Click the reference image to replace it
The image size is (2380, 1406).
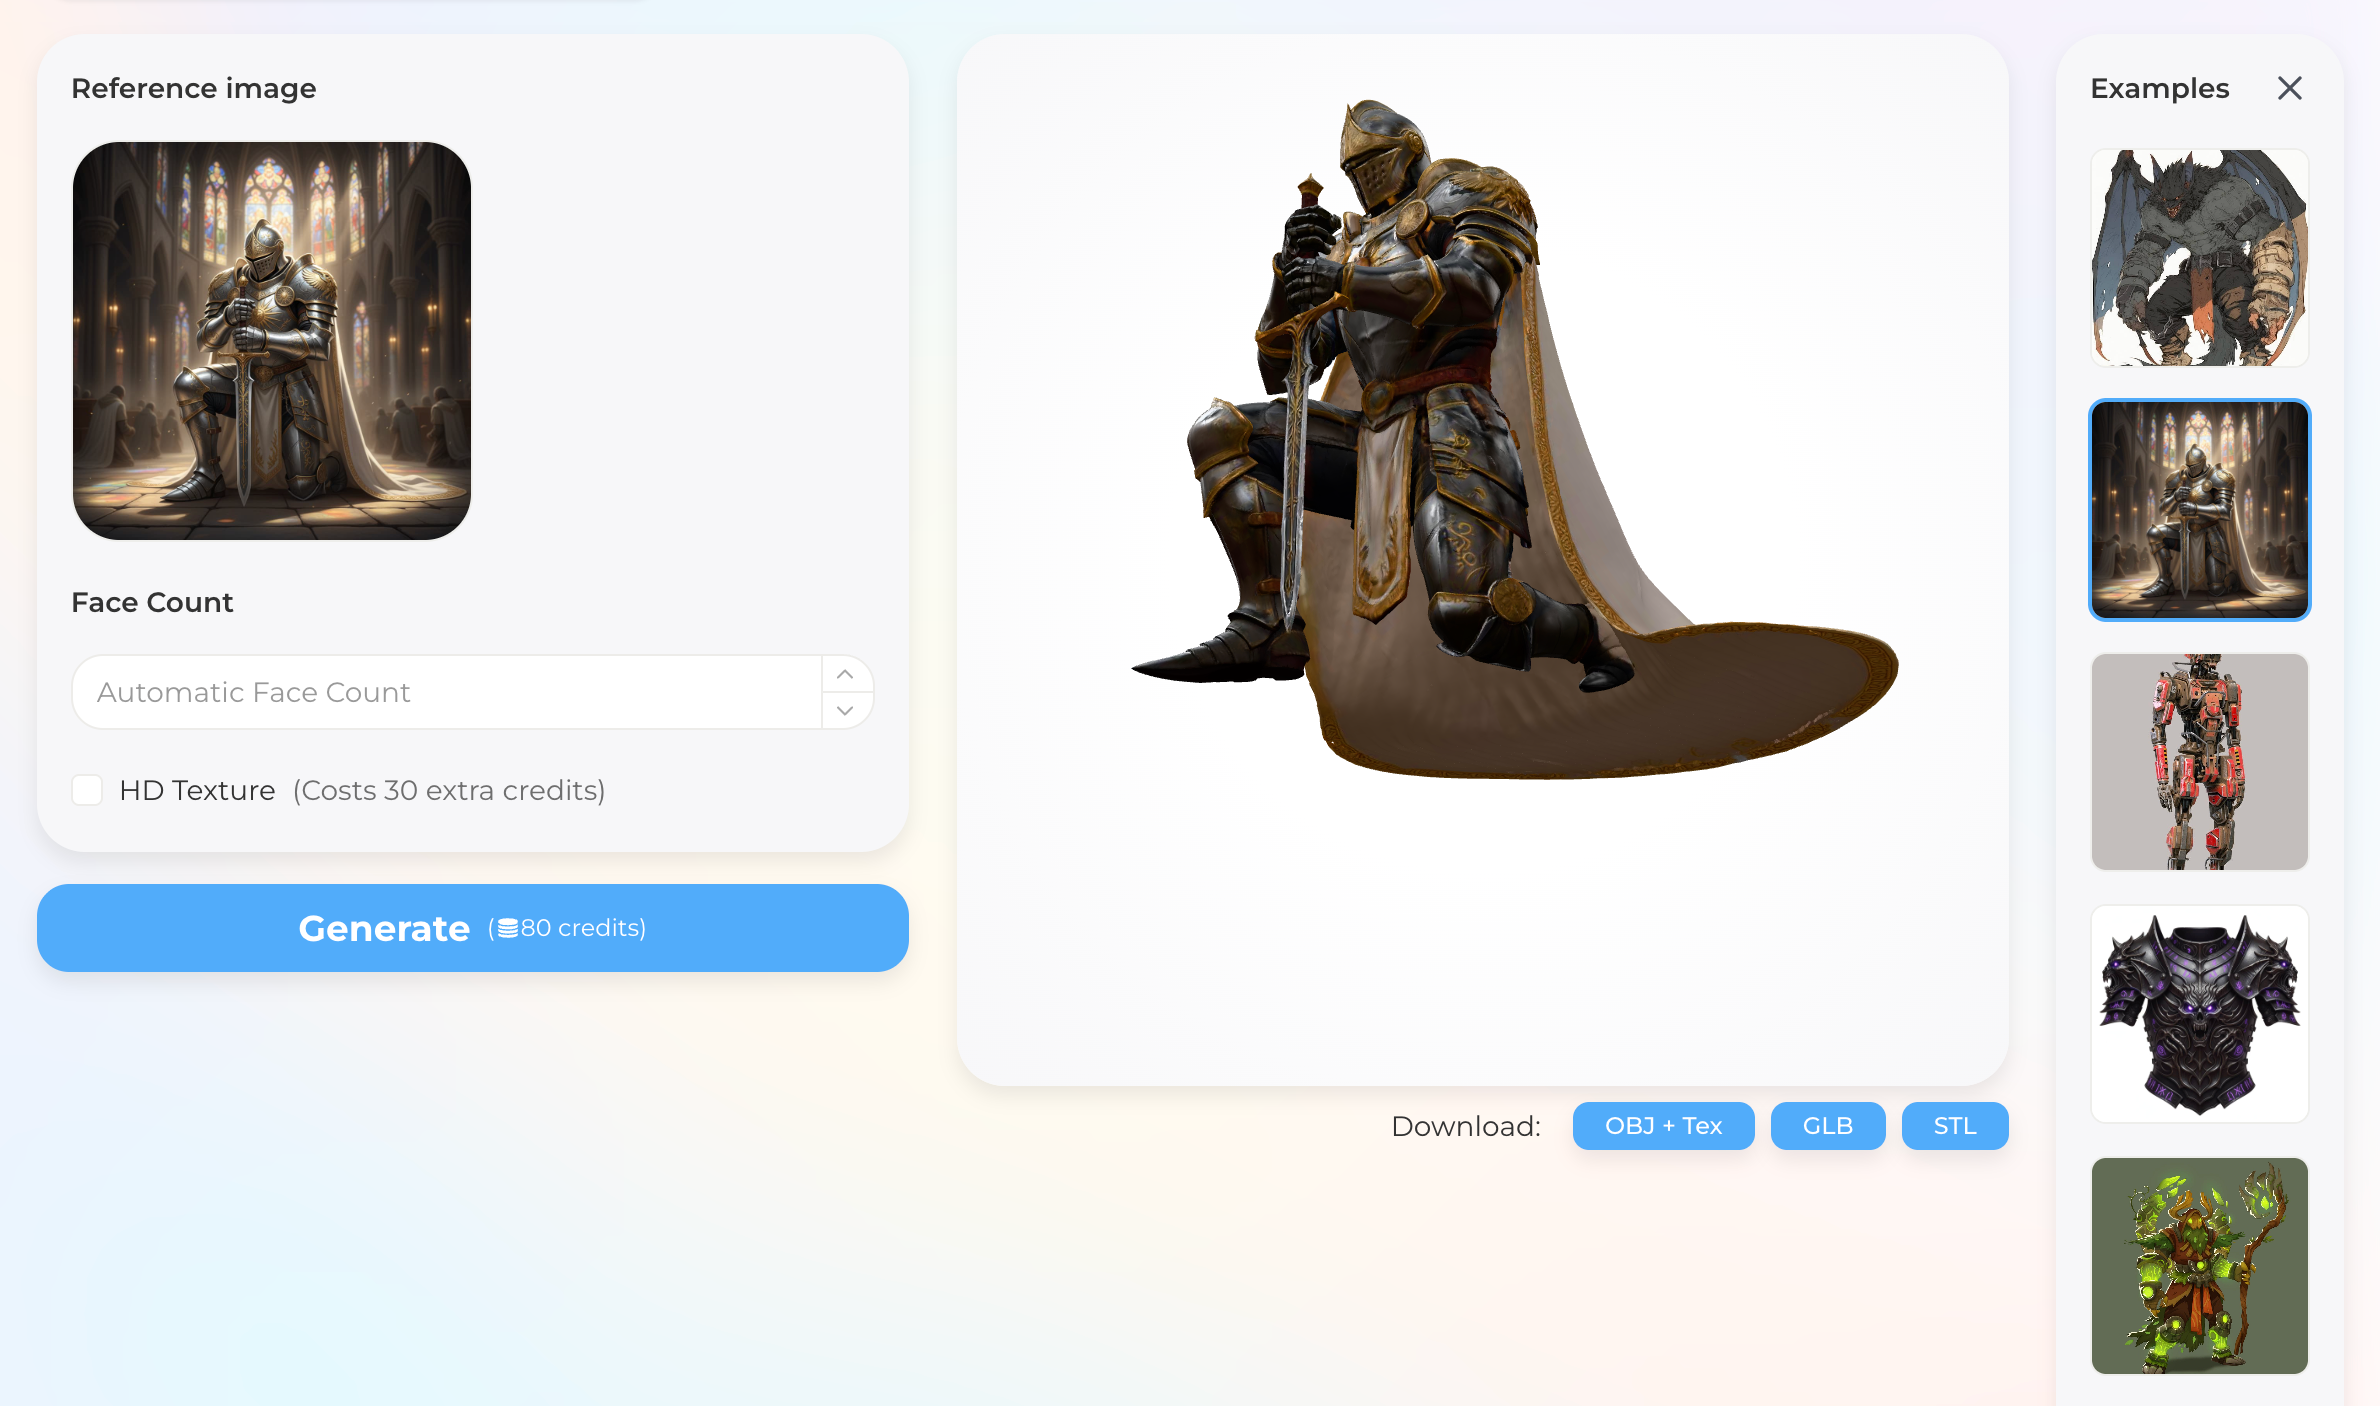pos(271,342)
